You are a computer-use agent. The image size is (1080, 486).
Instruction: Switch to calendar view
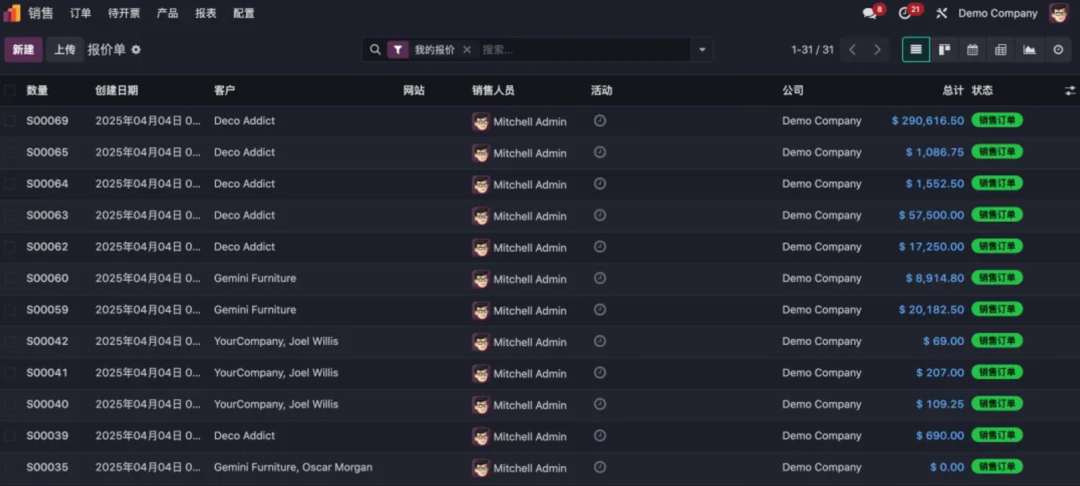972,50
